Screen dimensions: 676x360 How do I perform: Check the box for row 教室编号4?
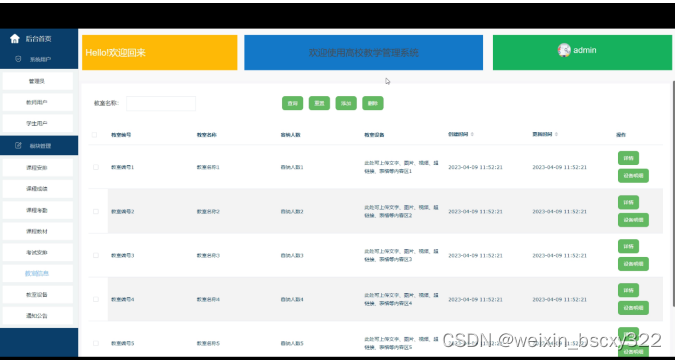click(96, 299)
